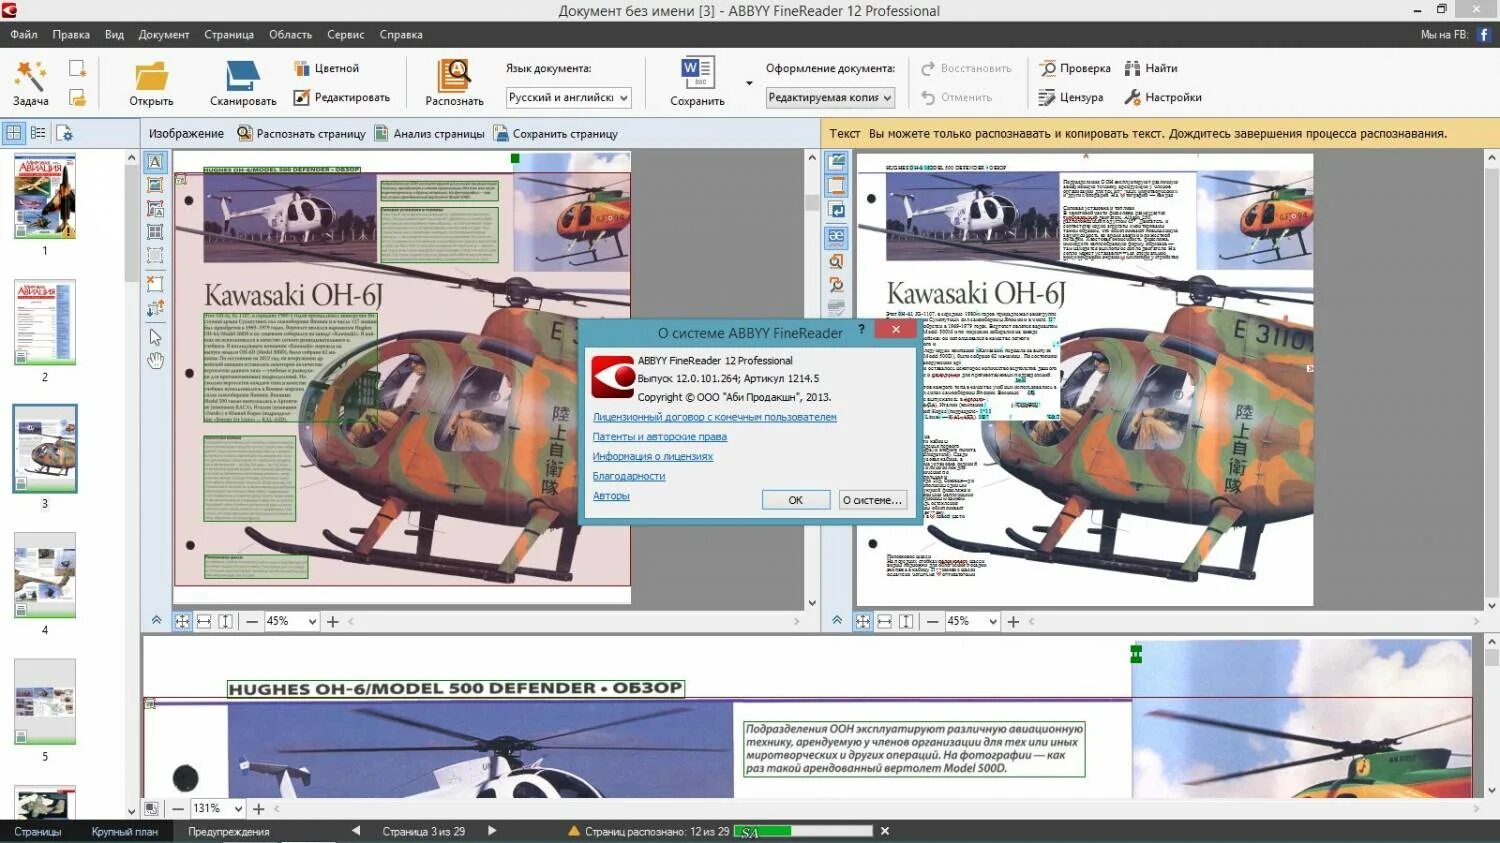Select page 4 thumbnail
The image size is (1500, 843).
point(45,575)
